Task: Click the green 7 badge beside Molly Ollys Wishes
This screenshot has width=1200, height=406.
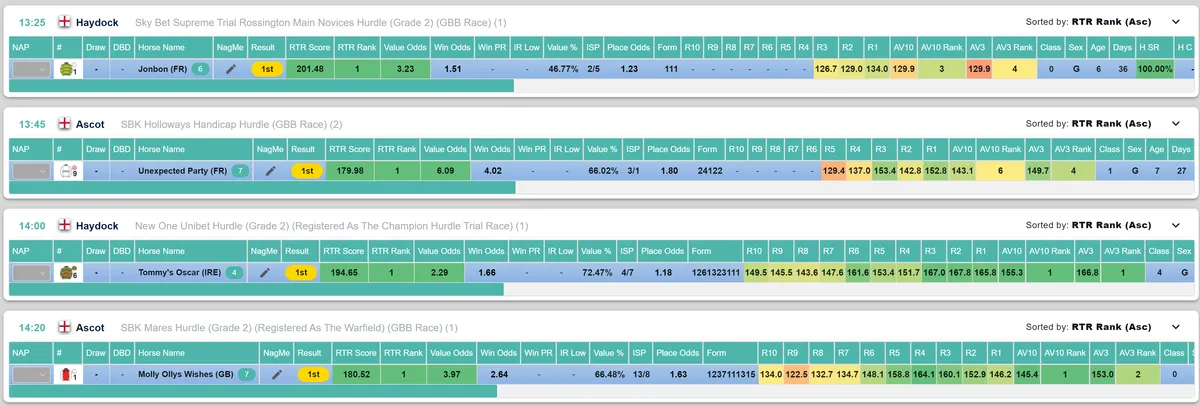Action: [246, 374]
